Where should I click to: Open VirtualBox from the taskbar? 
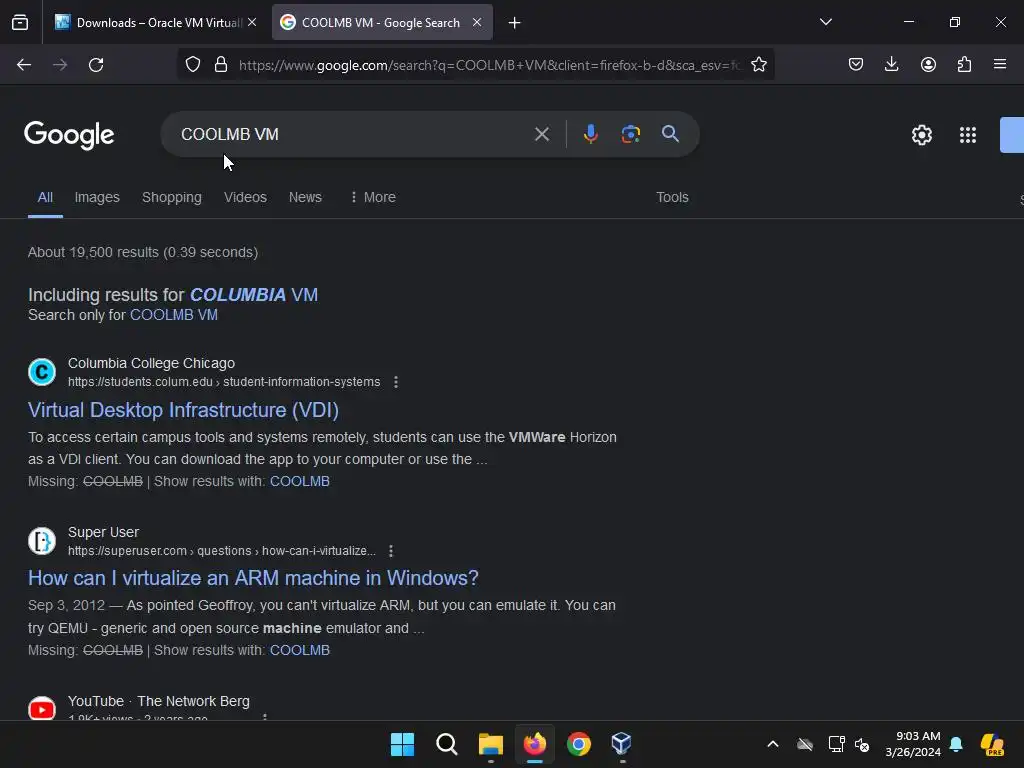[622, 744]
